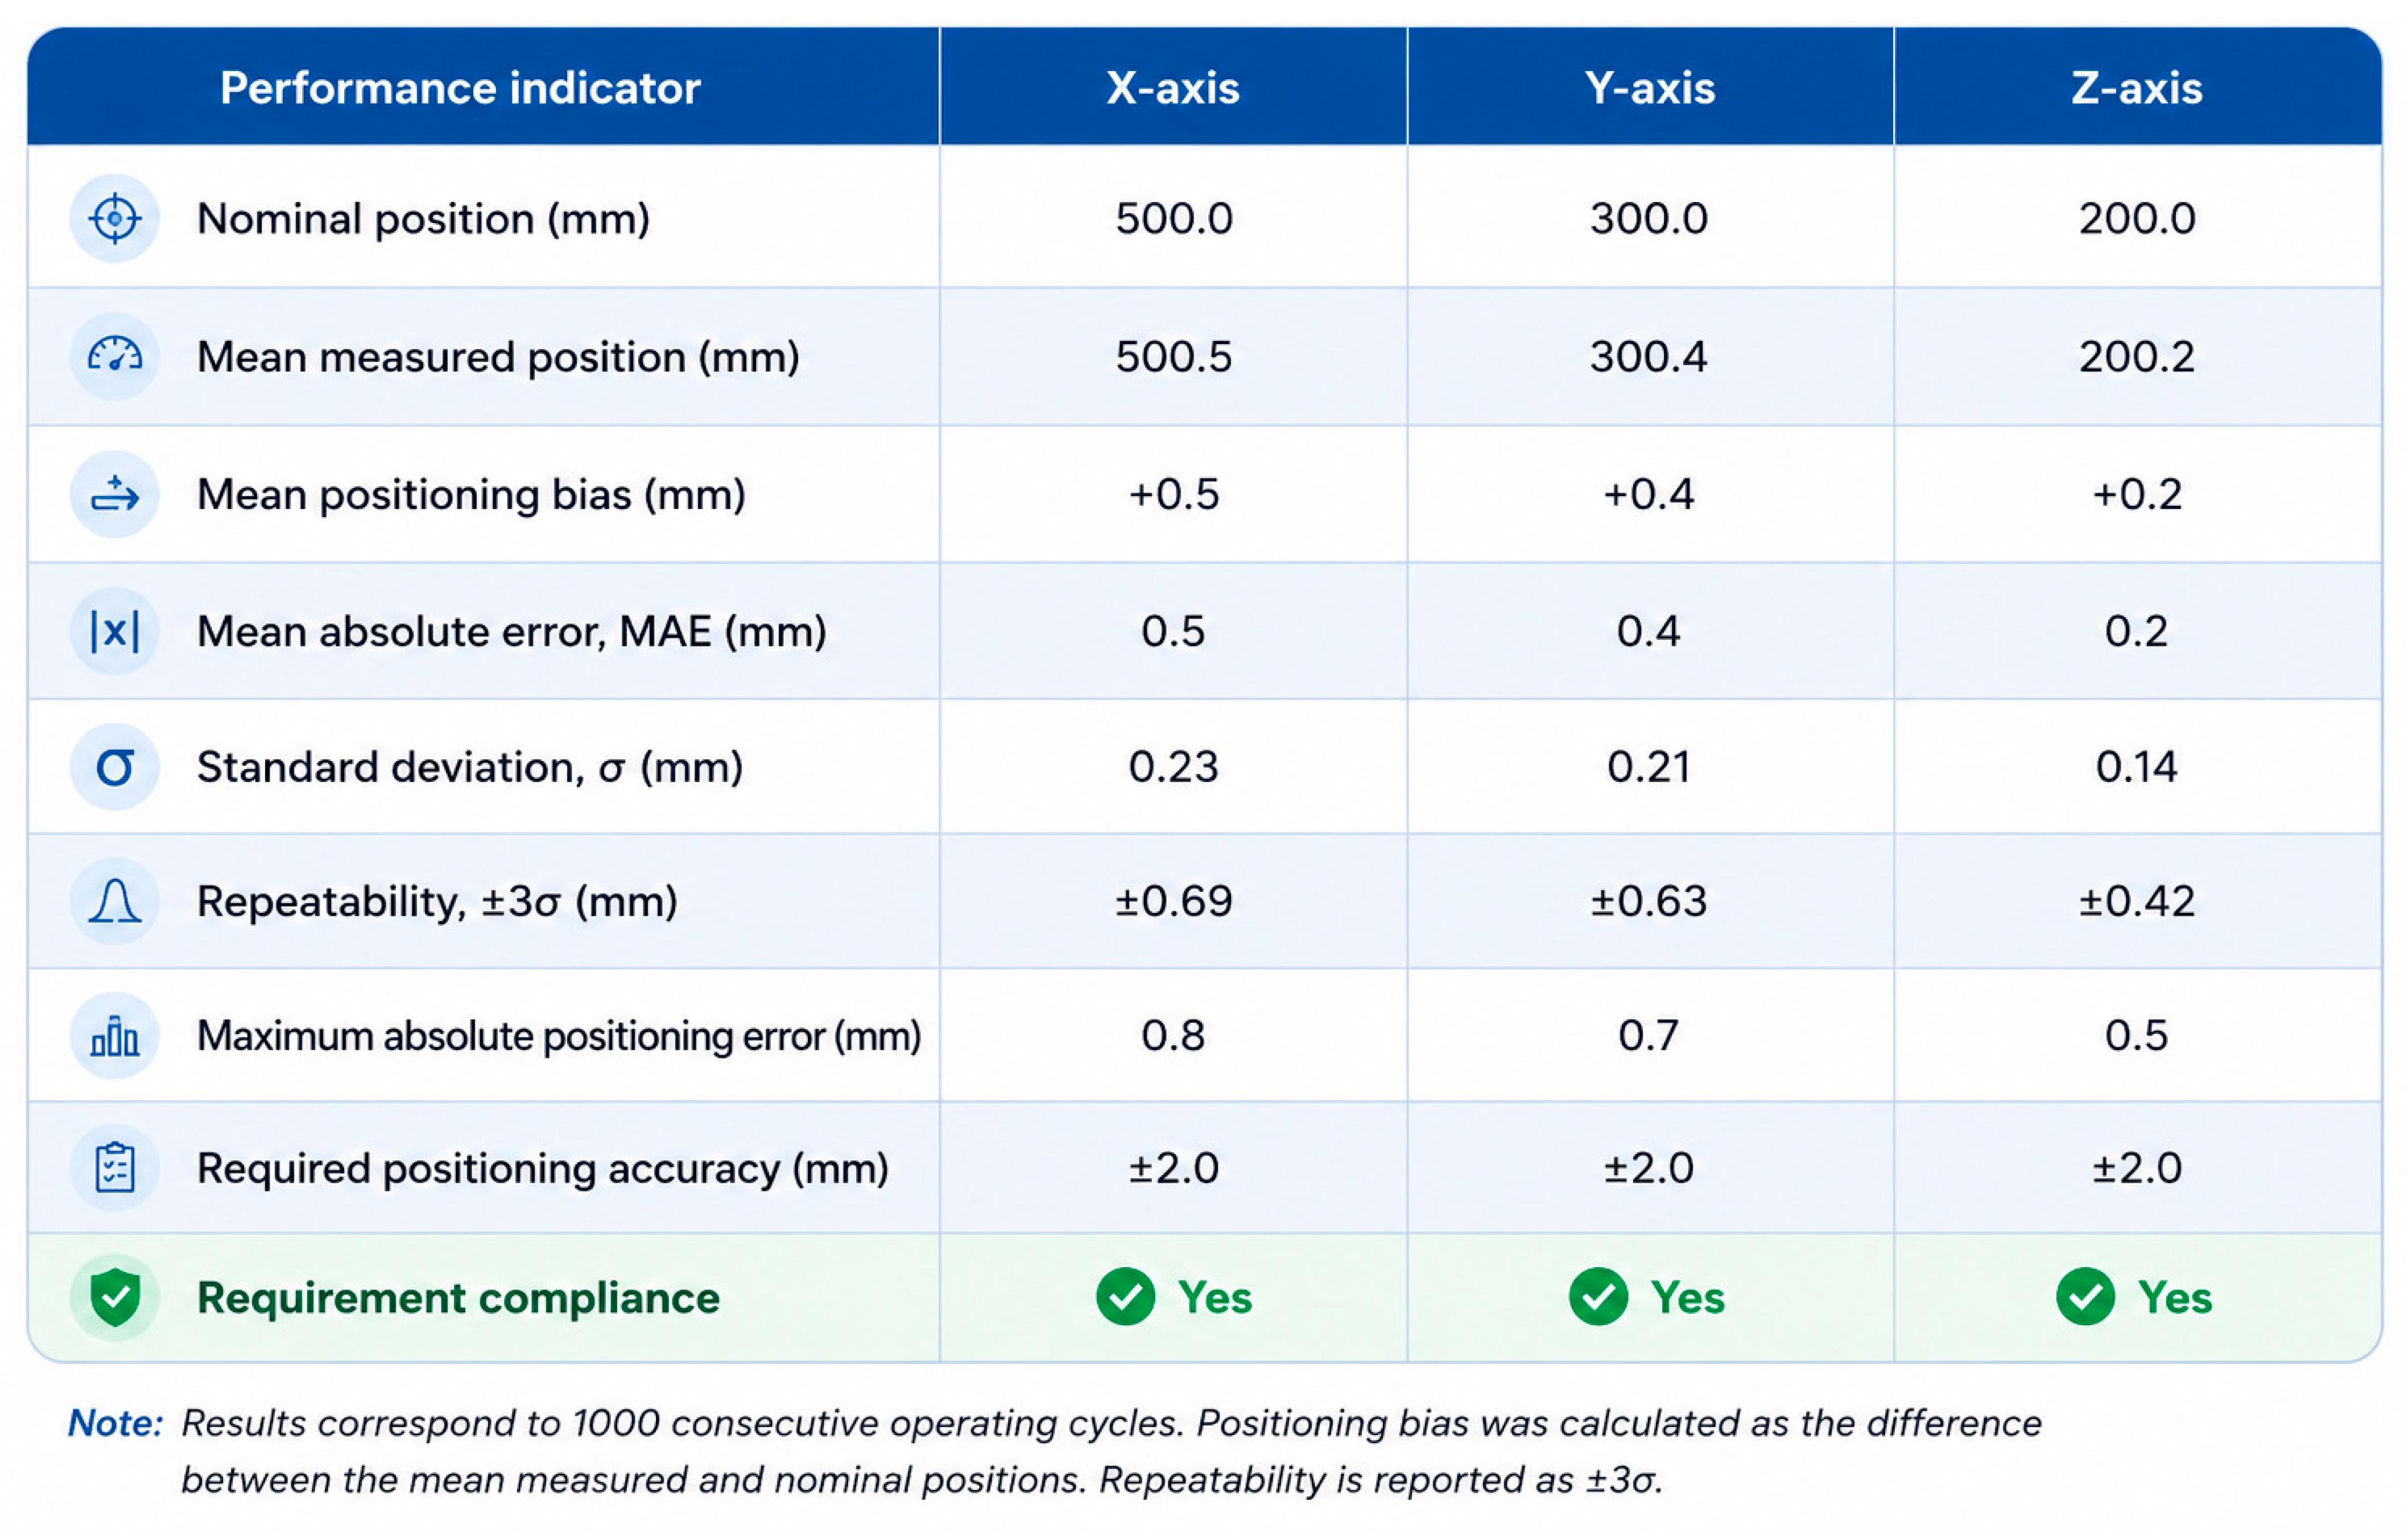This screenshot has height=1534, width=2408.
Task: Select the X-axis column header
Action: 1173,87
